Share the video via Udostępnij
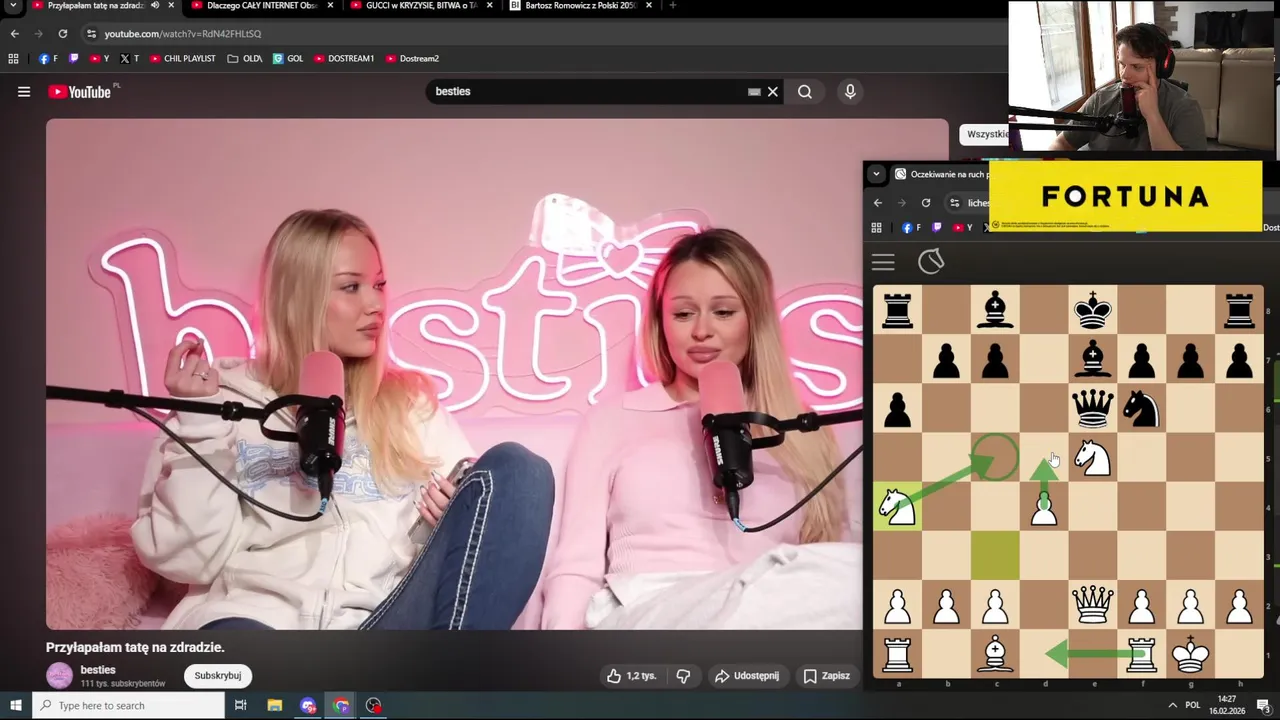This screenshot has width=1280, height=720. coord(746,676)
